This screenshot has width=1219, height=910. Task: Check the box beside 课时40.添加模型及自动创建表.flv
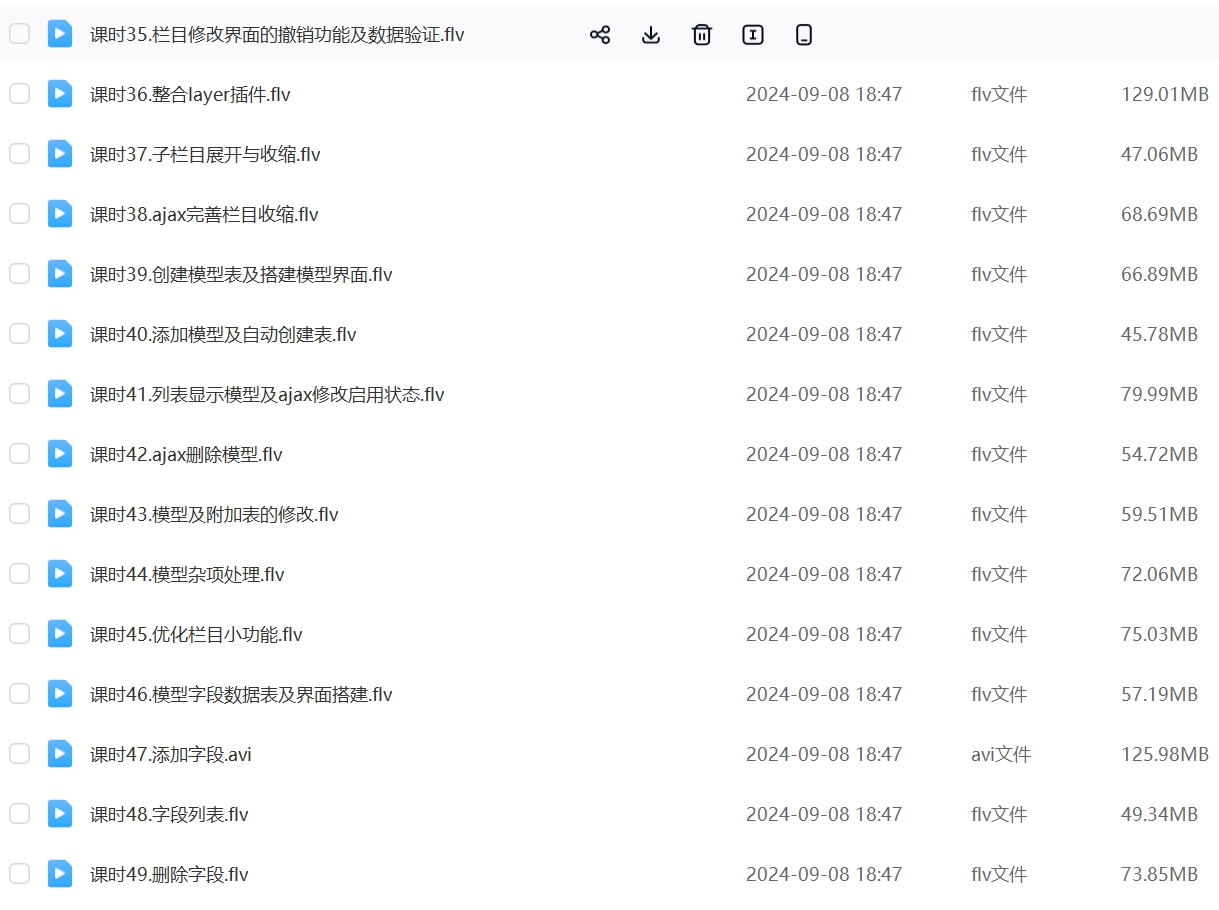(20, 334)
